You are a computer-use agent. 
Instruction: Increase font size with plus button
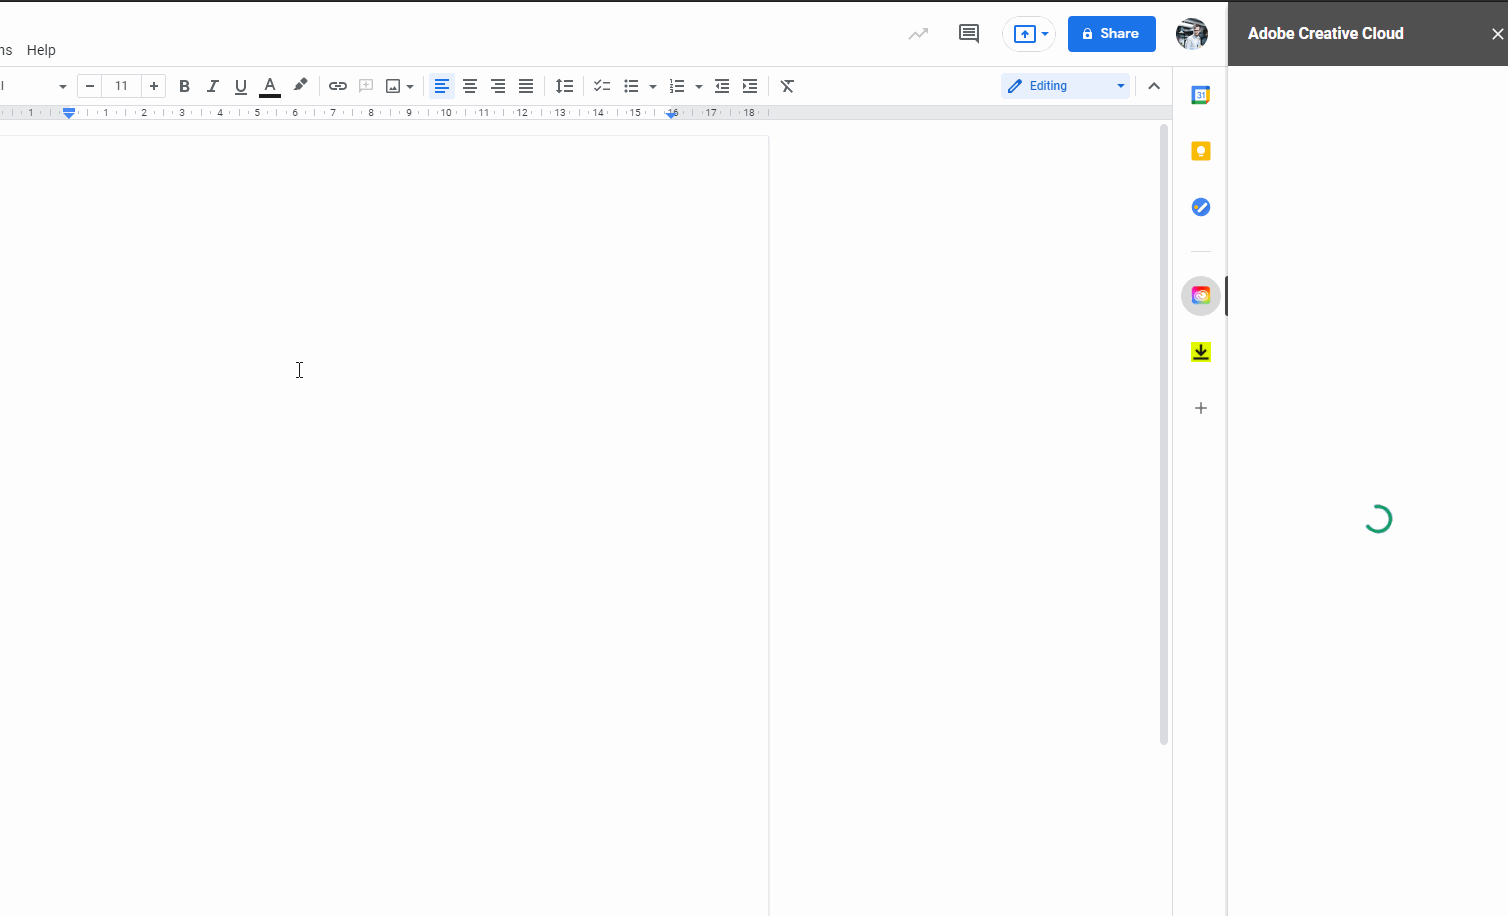(x=153, y=86)
